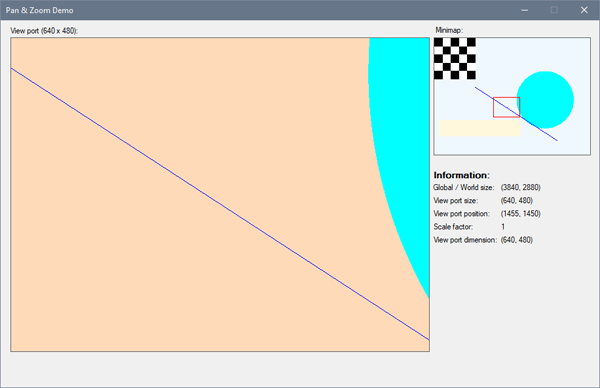Click the Information heading
This screenshot has height=388, width=600.
click(461, 175)
